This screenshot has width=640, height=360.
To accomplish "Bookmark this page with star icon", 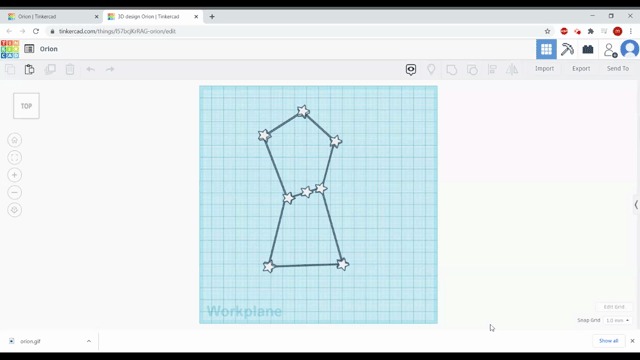I will [547, 31].
